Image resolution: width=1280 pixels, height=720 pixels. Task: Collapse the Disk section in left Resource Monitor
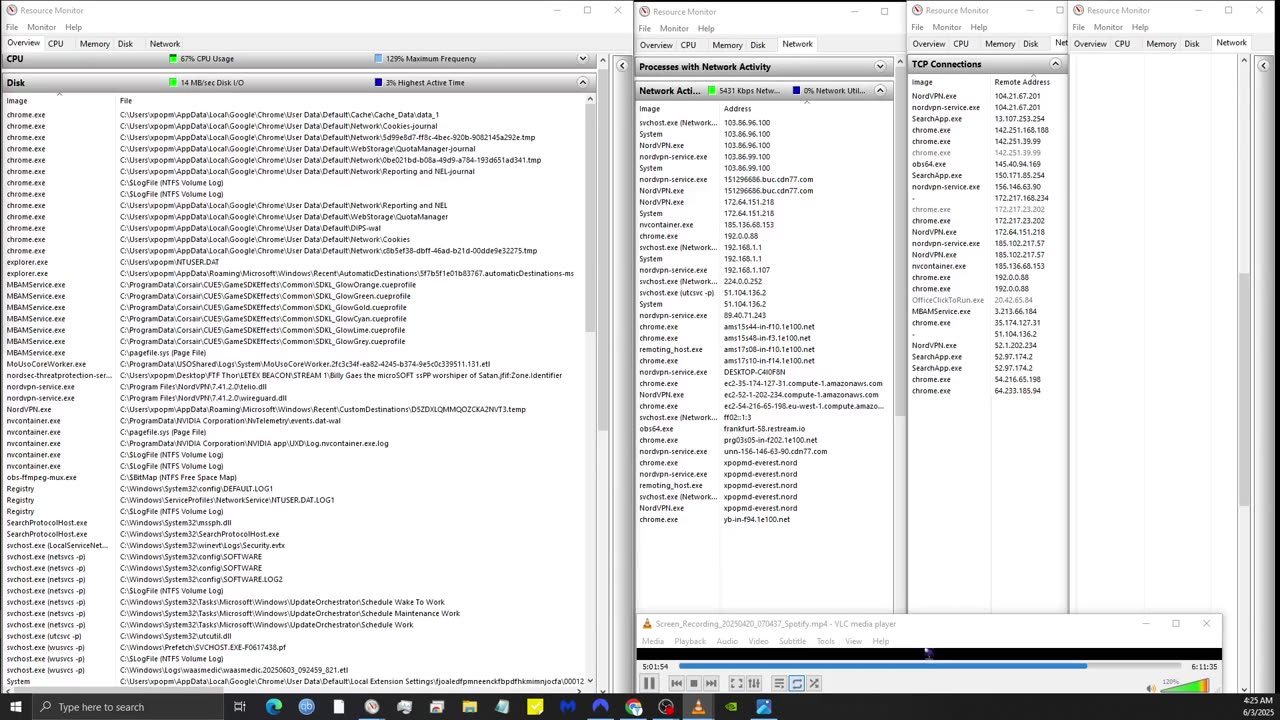(x=582, y=83)
